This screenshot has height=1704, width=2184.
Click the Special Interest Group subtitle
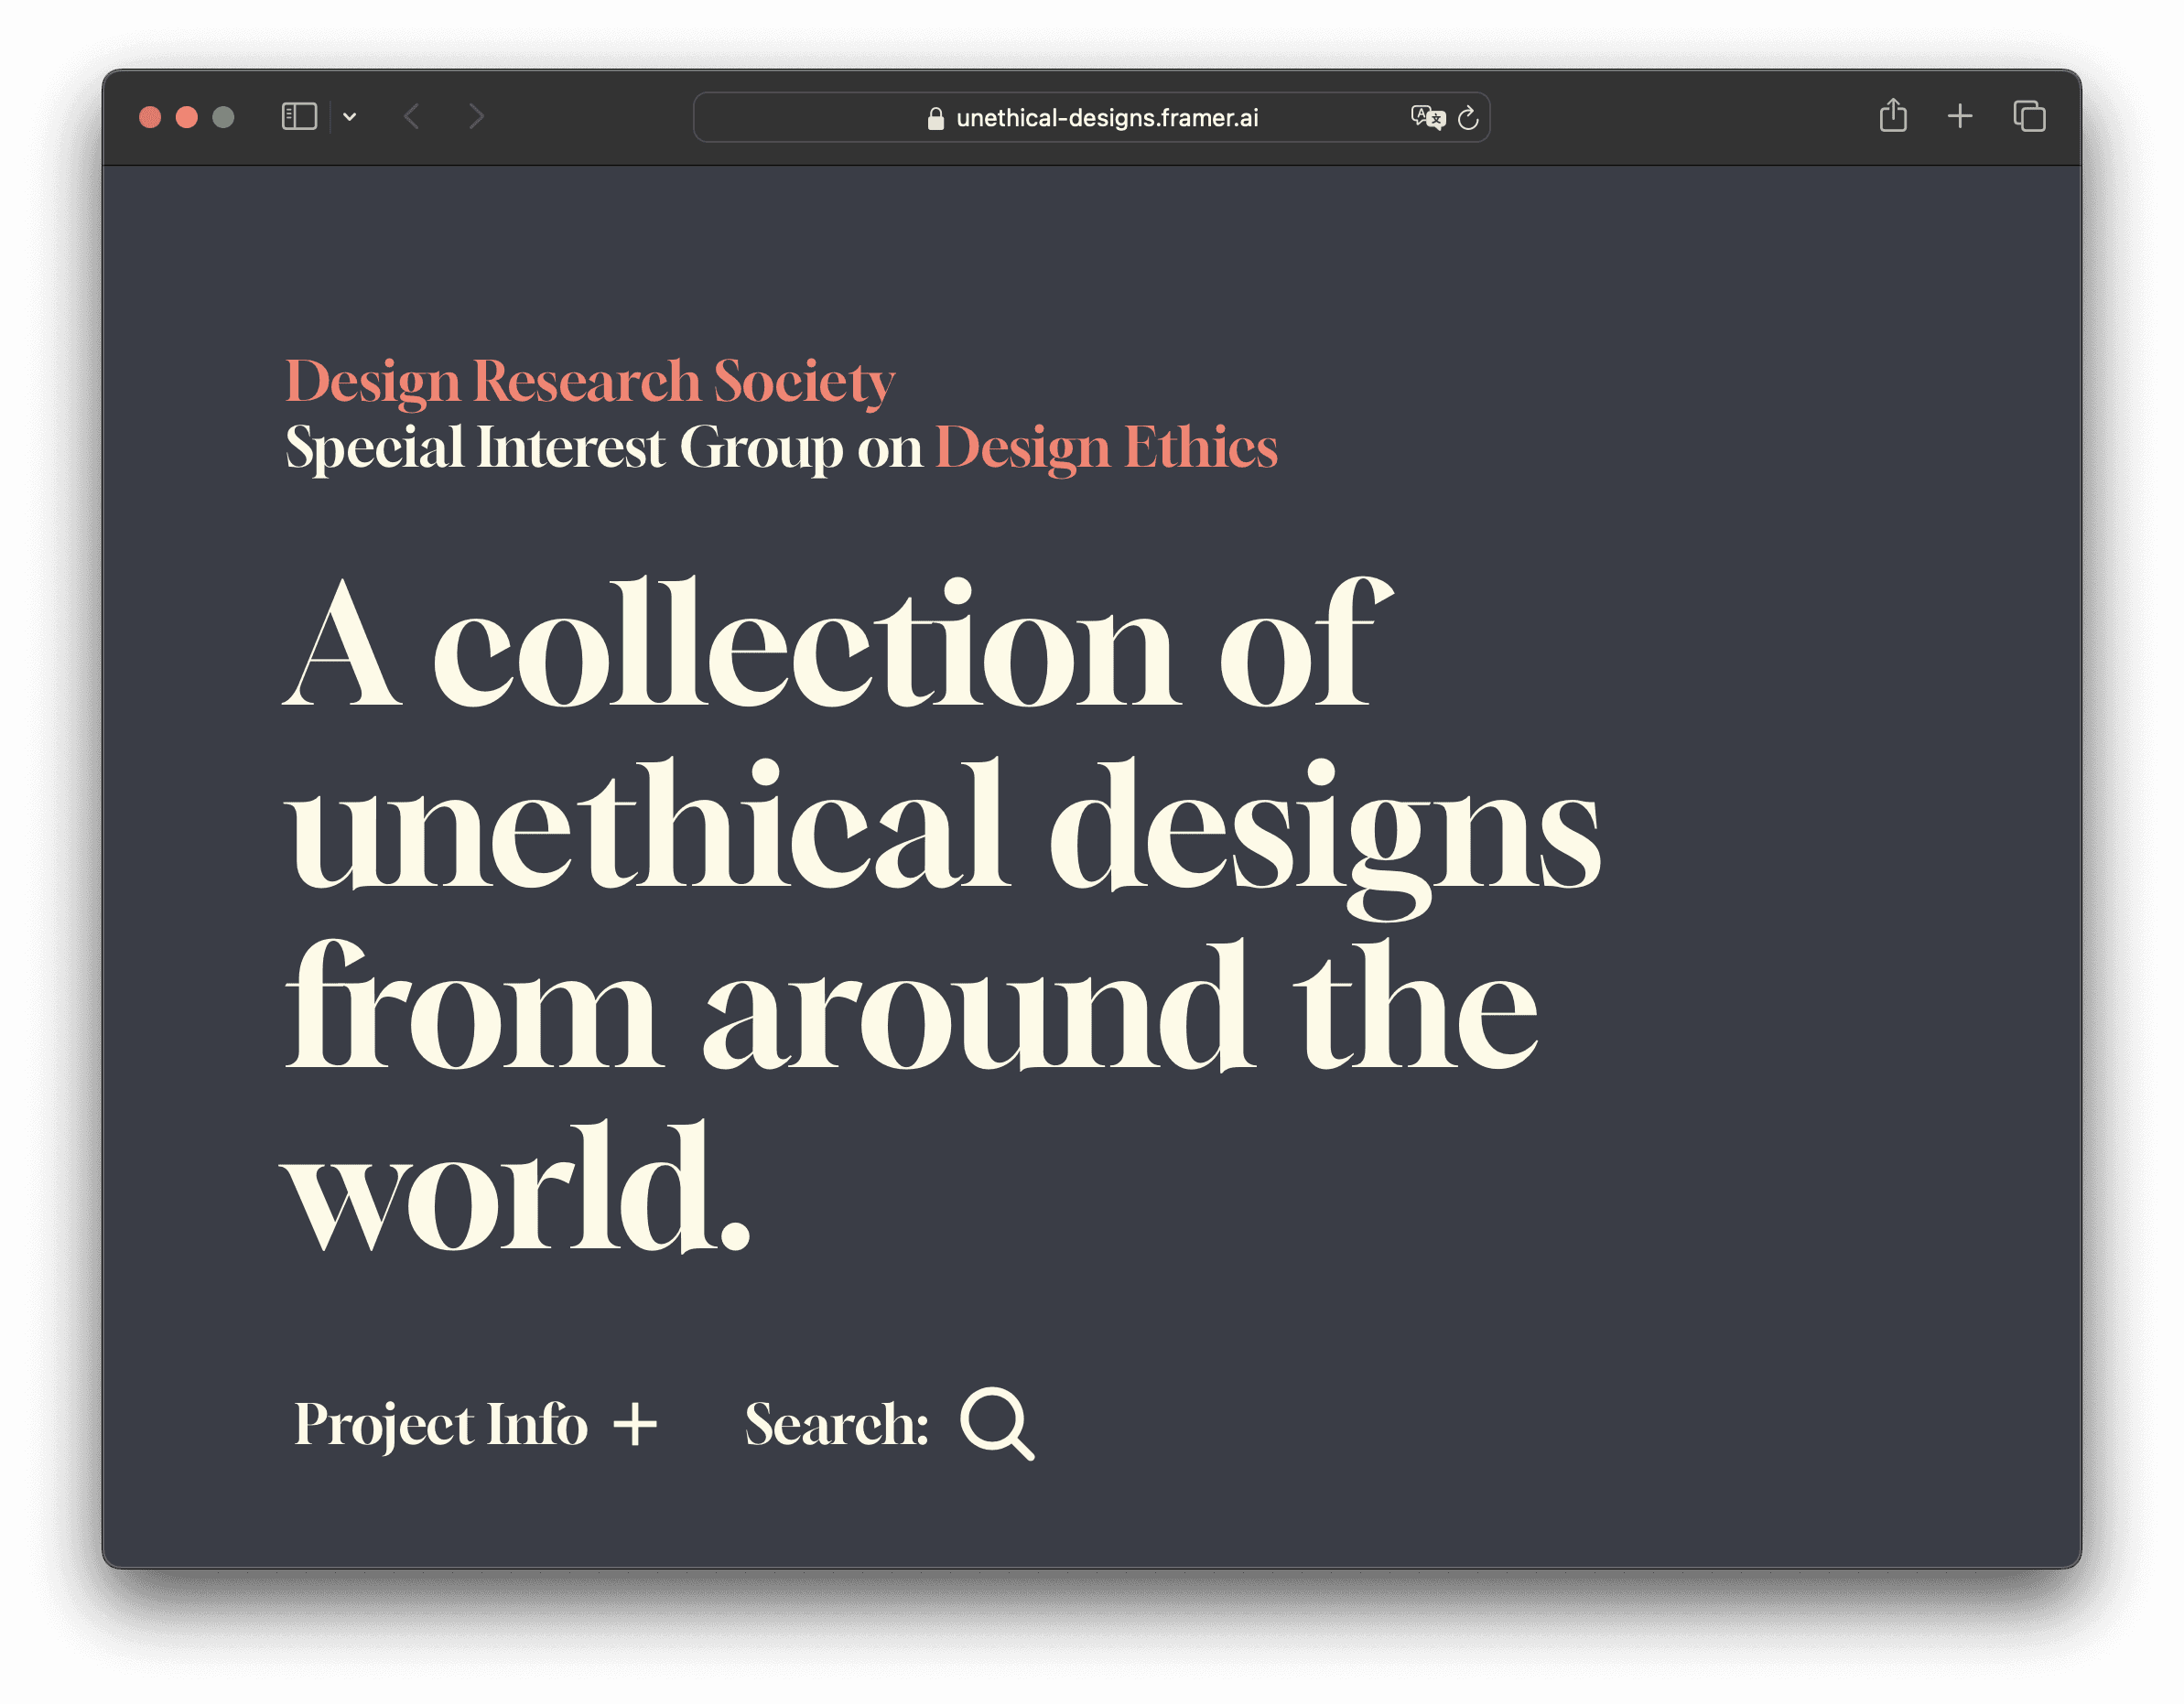point(604,448)
